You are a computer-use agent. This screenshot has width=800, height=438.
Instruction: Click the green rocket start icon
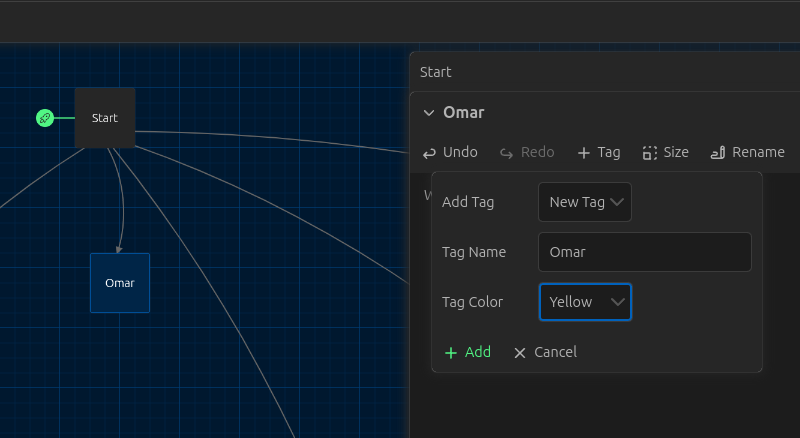tap(45, 118)
